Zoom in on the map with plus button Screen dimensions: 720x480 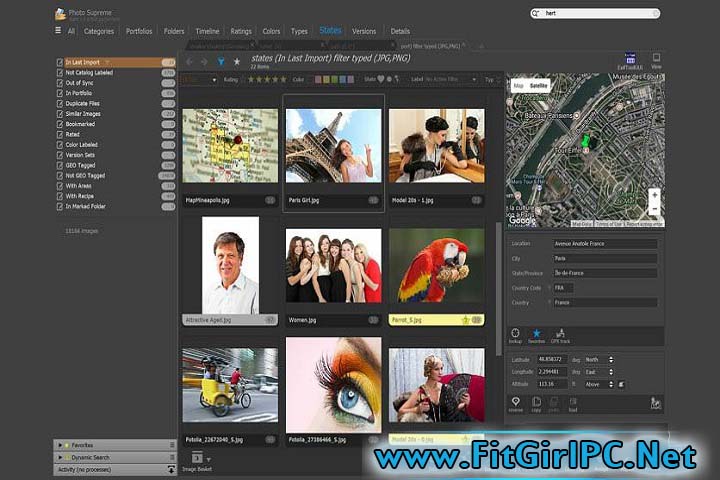[654, 194]
